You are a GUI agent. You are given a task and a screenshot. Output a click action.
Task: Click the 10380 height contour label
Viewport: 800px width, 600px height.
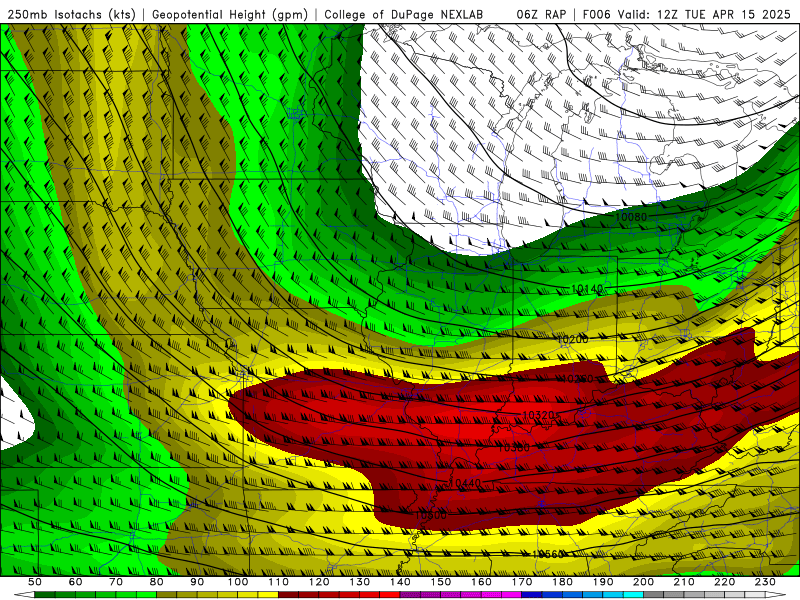coord(513,447)
